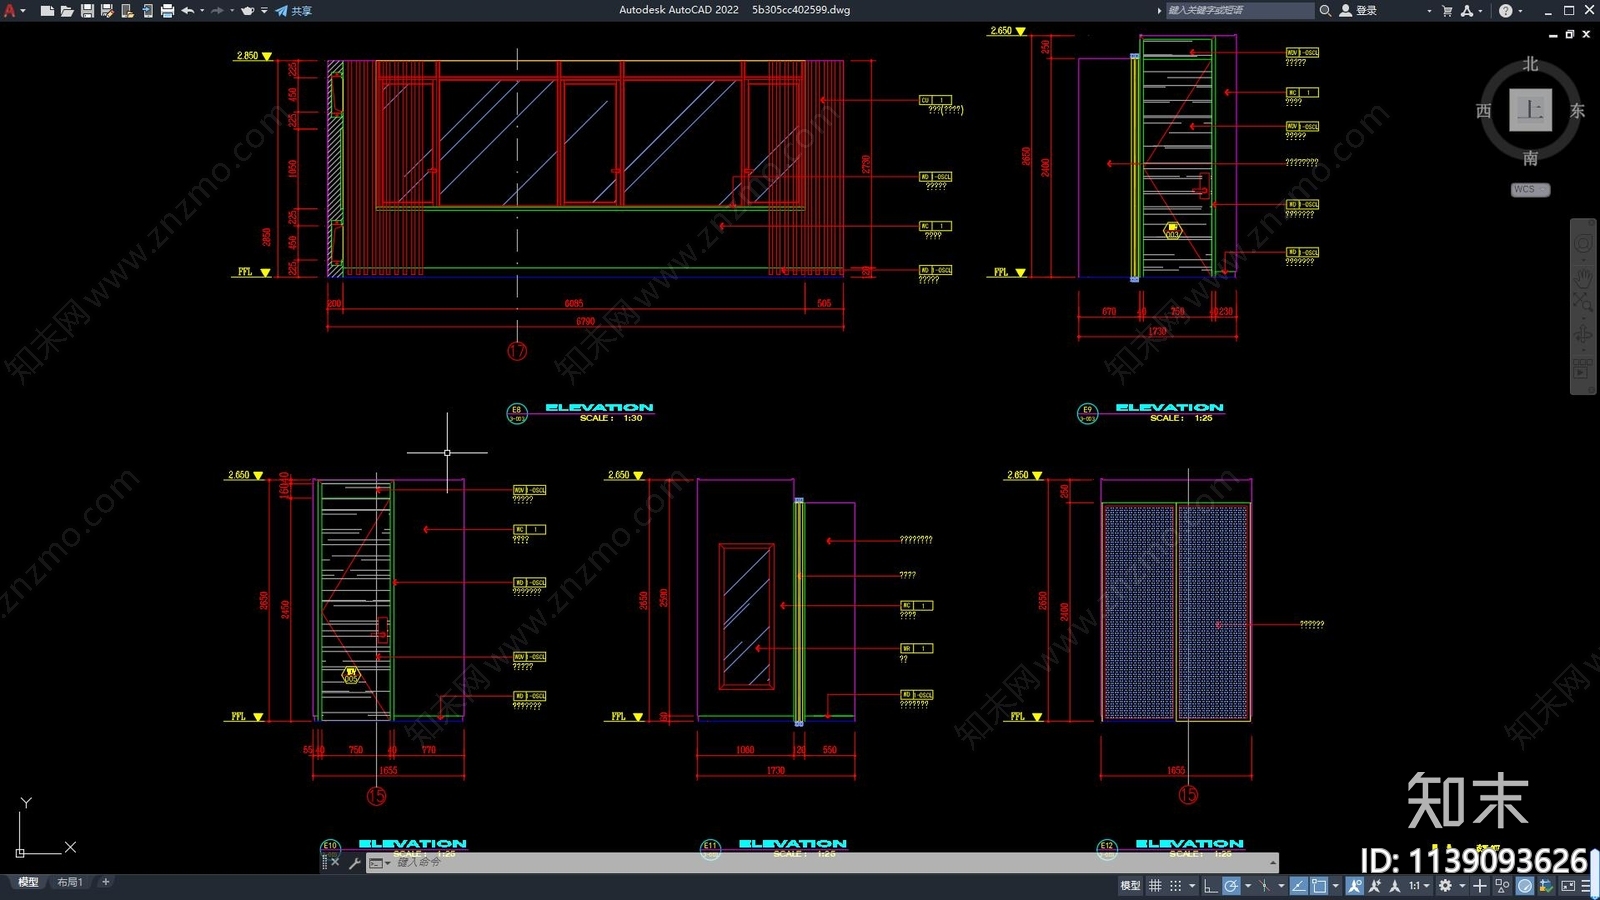Toggle auto-add annotation scales icon
Image resolution: width=1600 pixels, height=900 pixels.
[1375, 886]
